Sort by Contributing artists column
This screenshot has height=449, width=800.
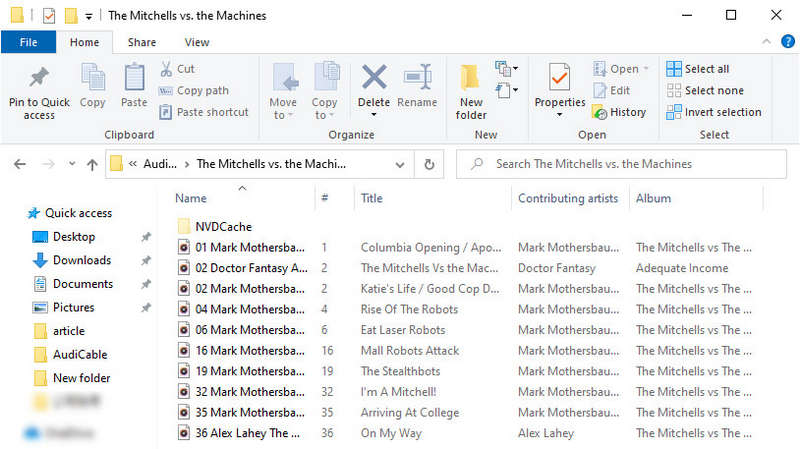click(568, 198)
